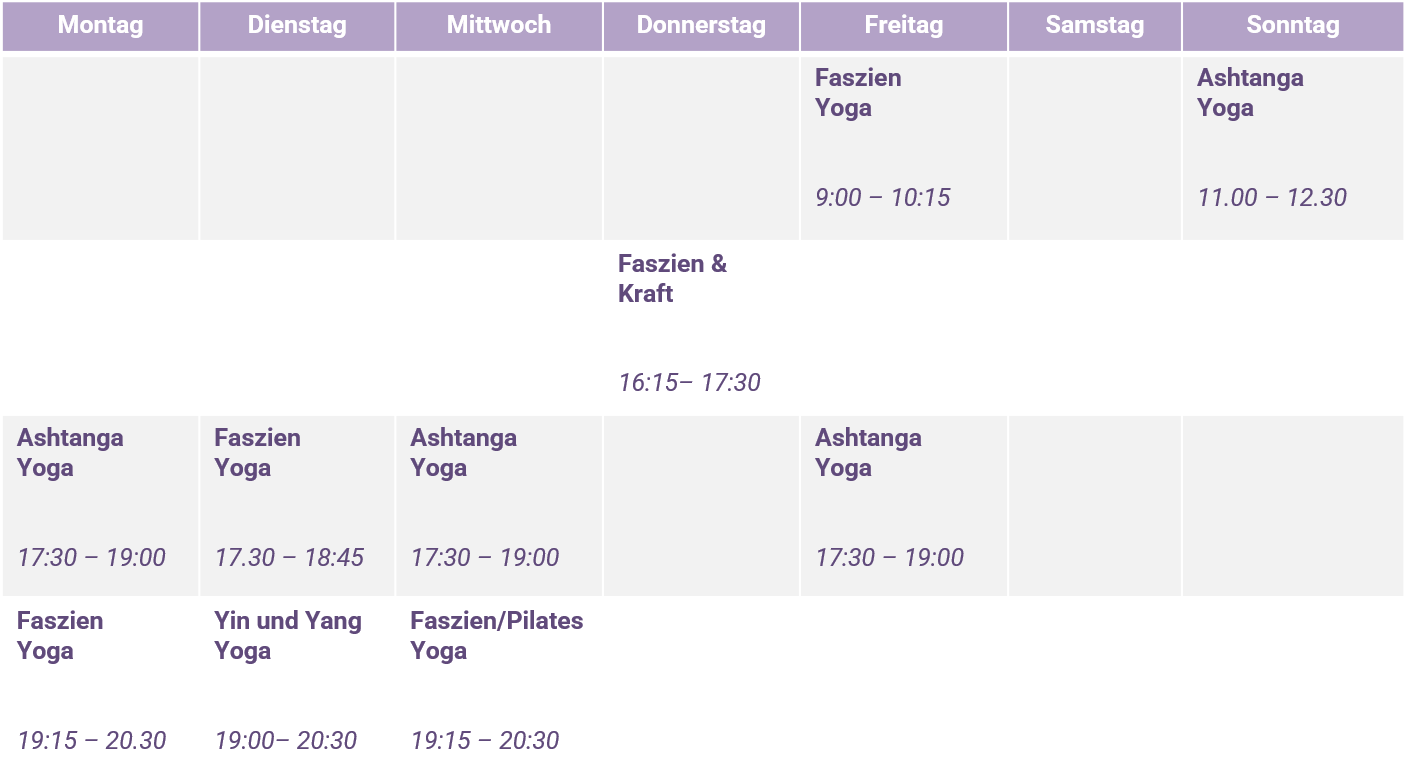Image resolution: width=1409 pixels, height=780 pixels.
Task: Click the Faszien & Kraft class
Action: (x=672, y=279)
